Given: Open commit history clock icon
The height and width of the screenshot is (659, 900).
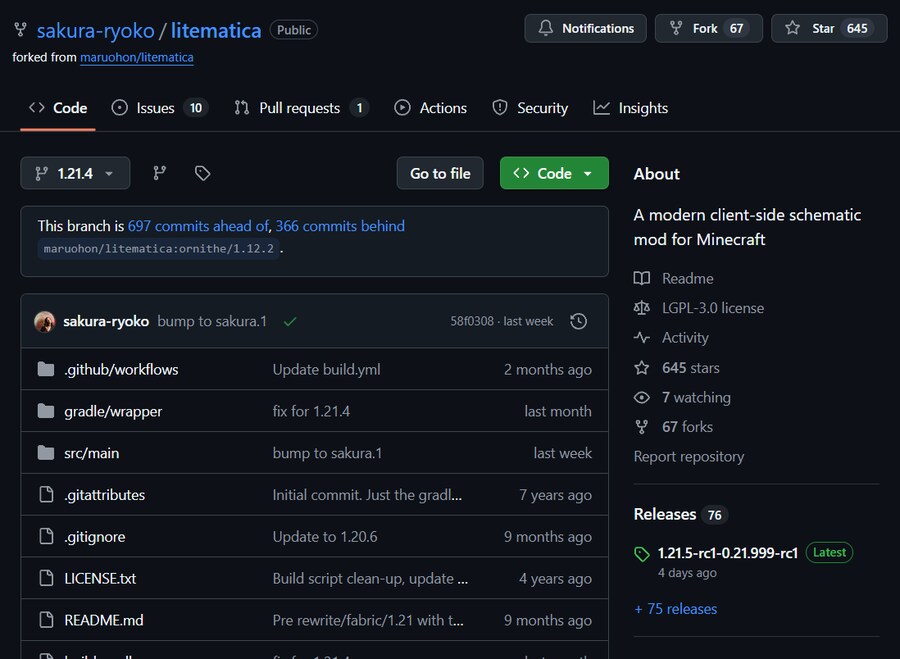Looking at the screenshot, I should click(x=578, y=321).
